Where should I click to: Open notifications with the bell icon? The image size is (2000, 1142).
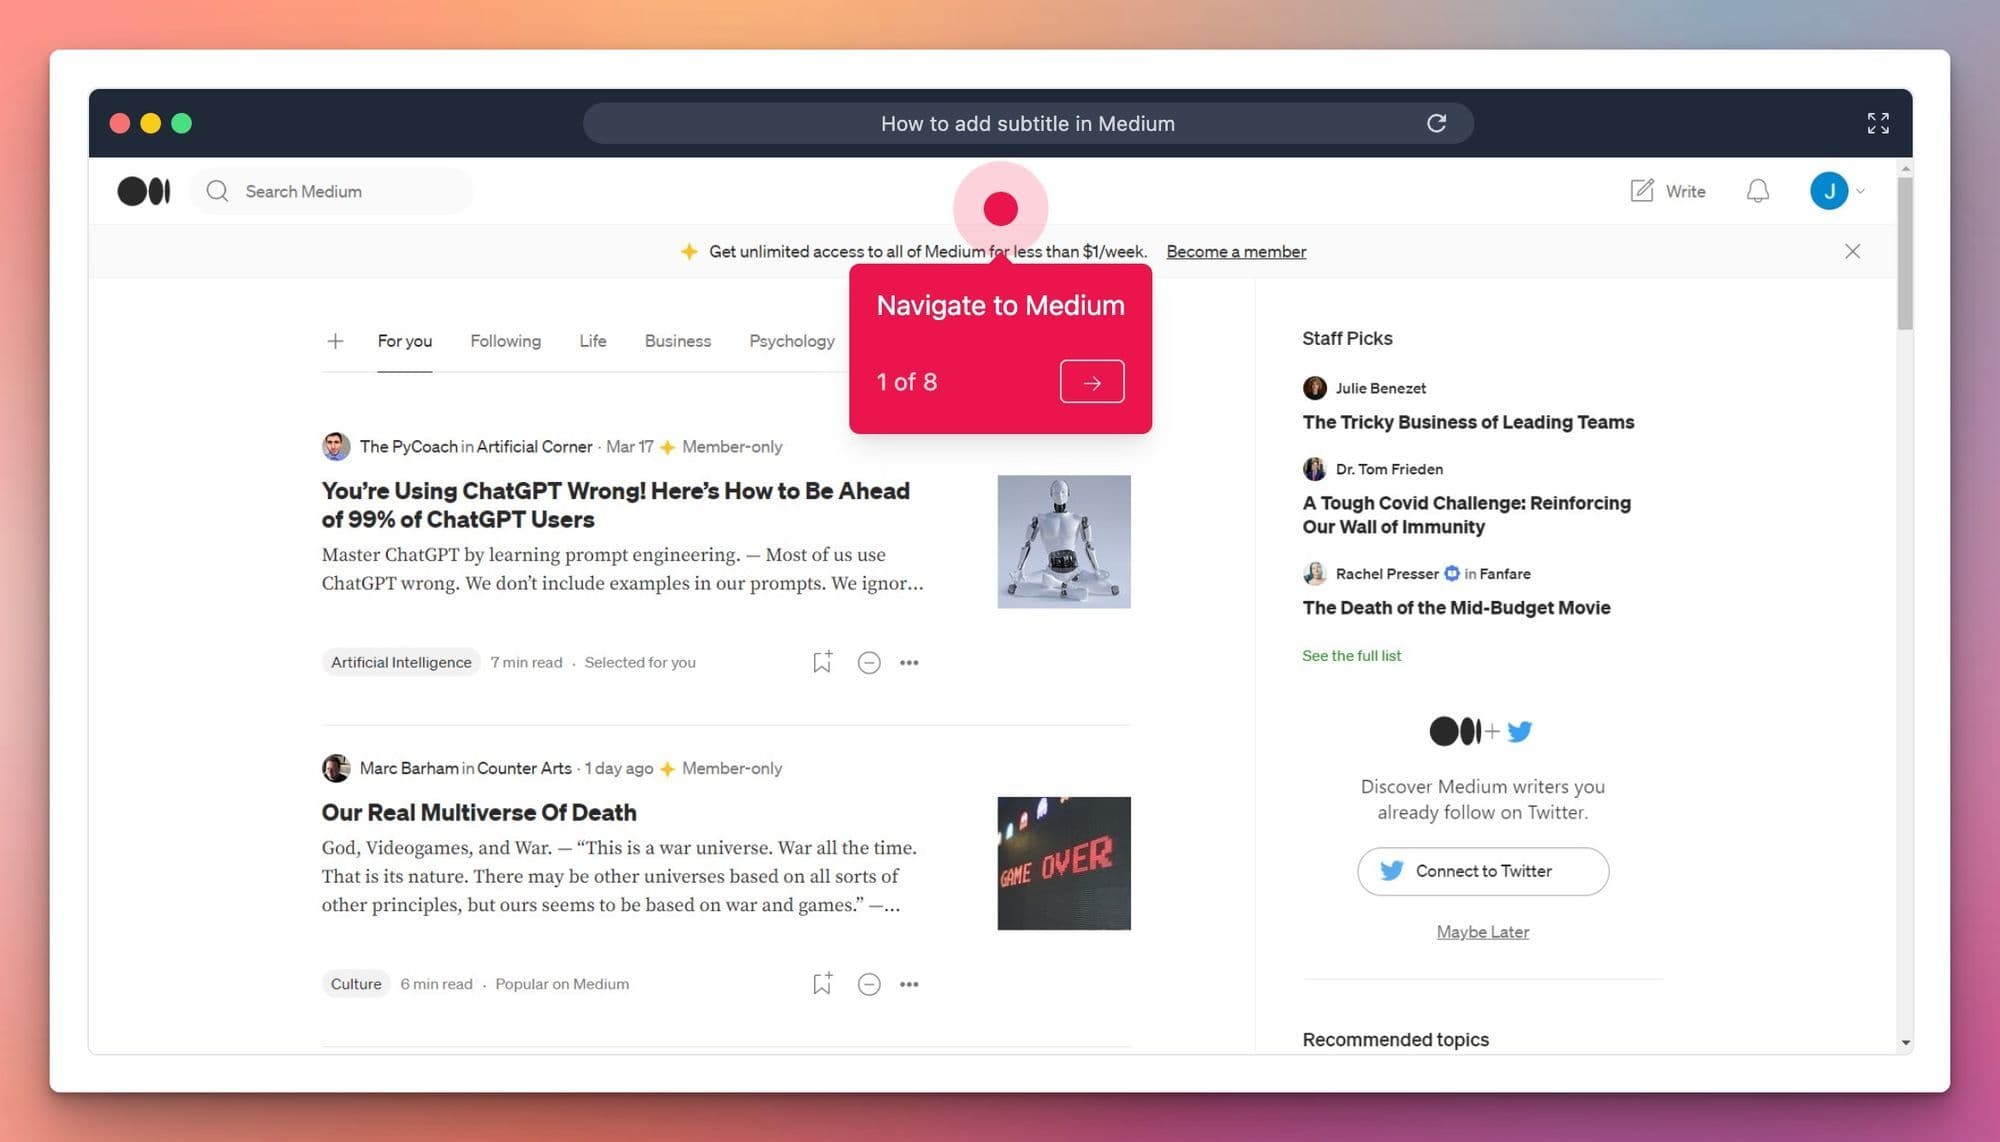coord(1758,190)
